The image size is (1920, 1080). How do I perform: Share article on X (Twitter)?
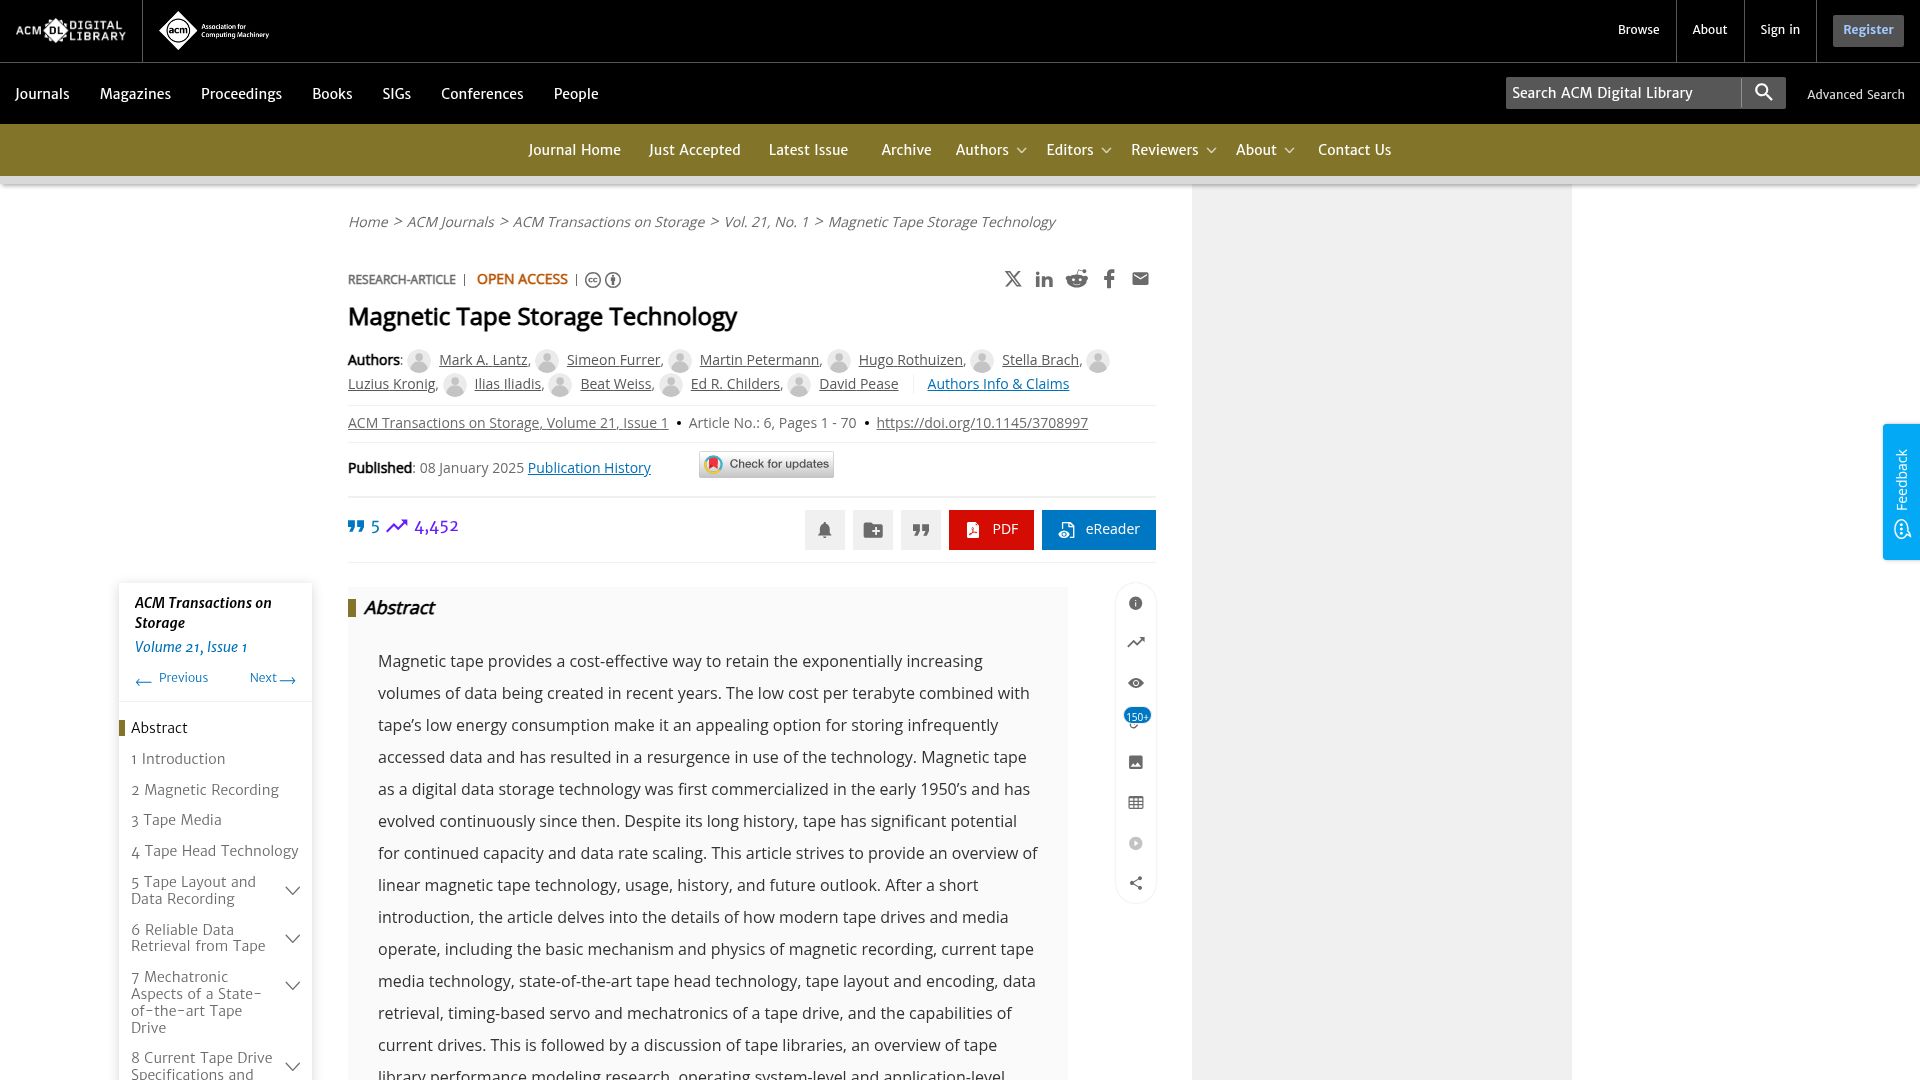click(x=1013, y=279)
